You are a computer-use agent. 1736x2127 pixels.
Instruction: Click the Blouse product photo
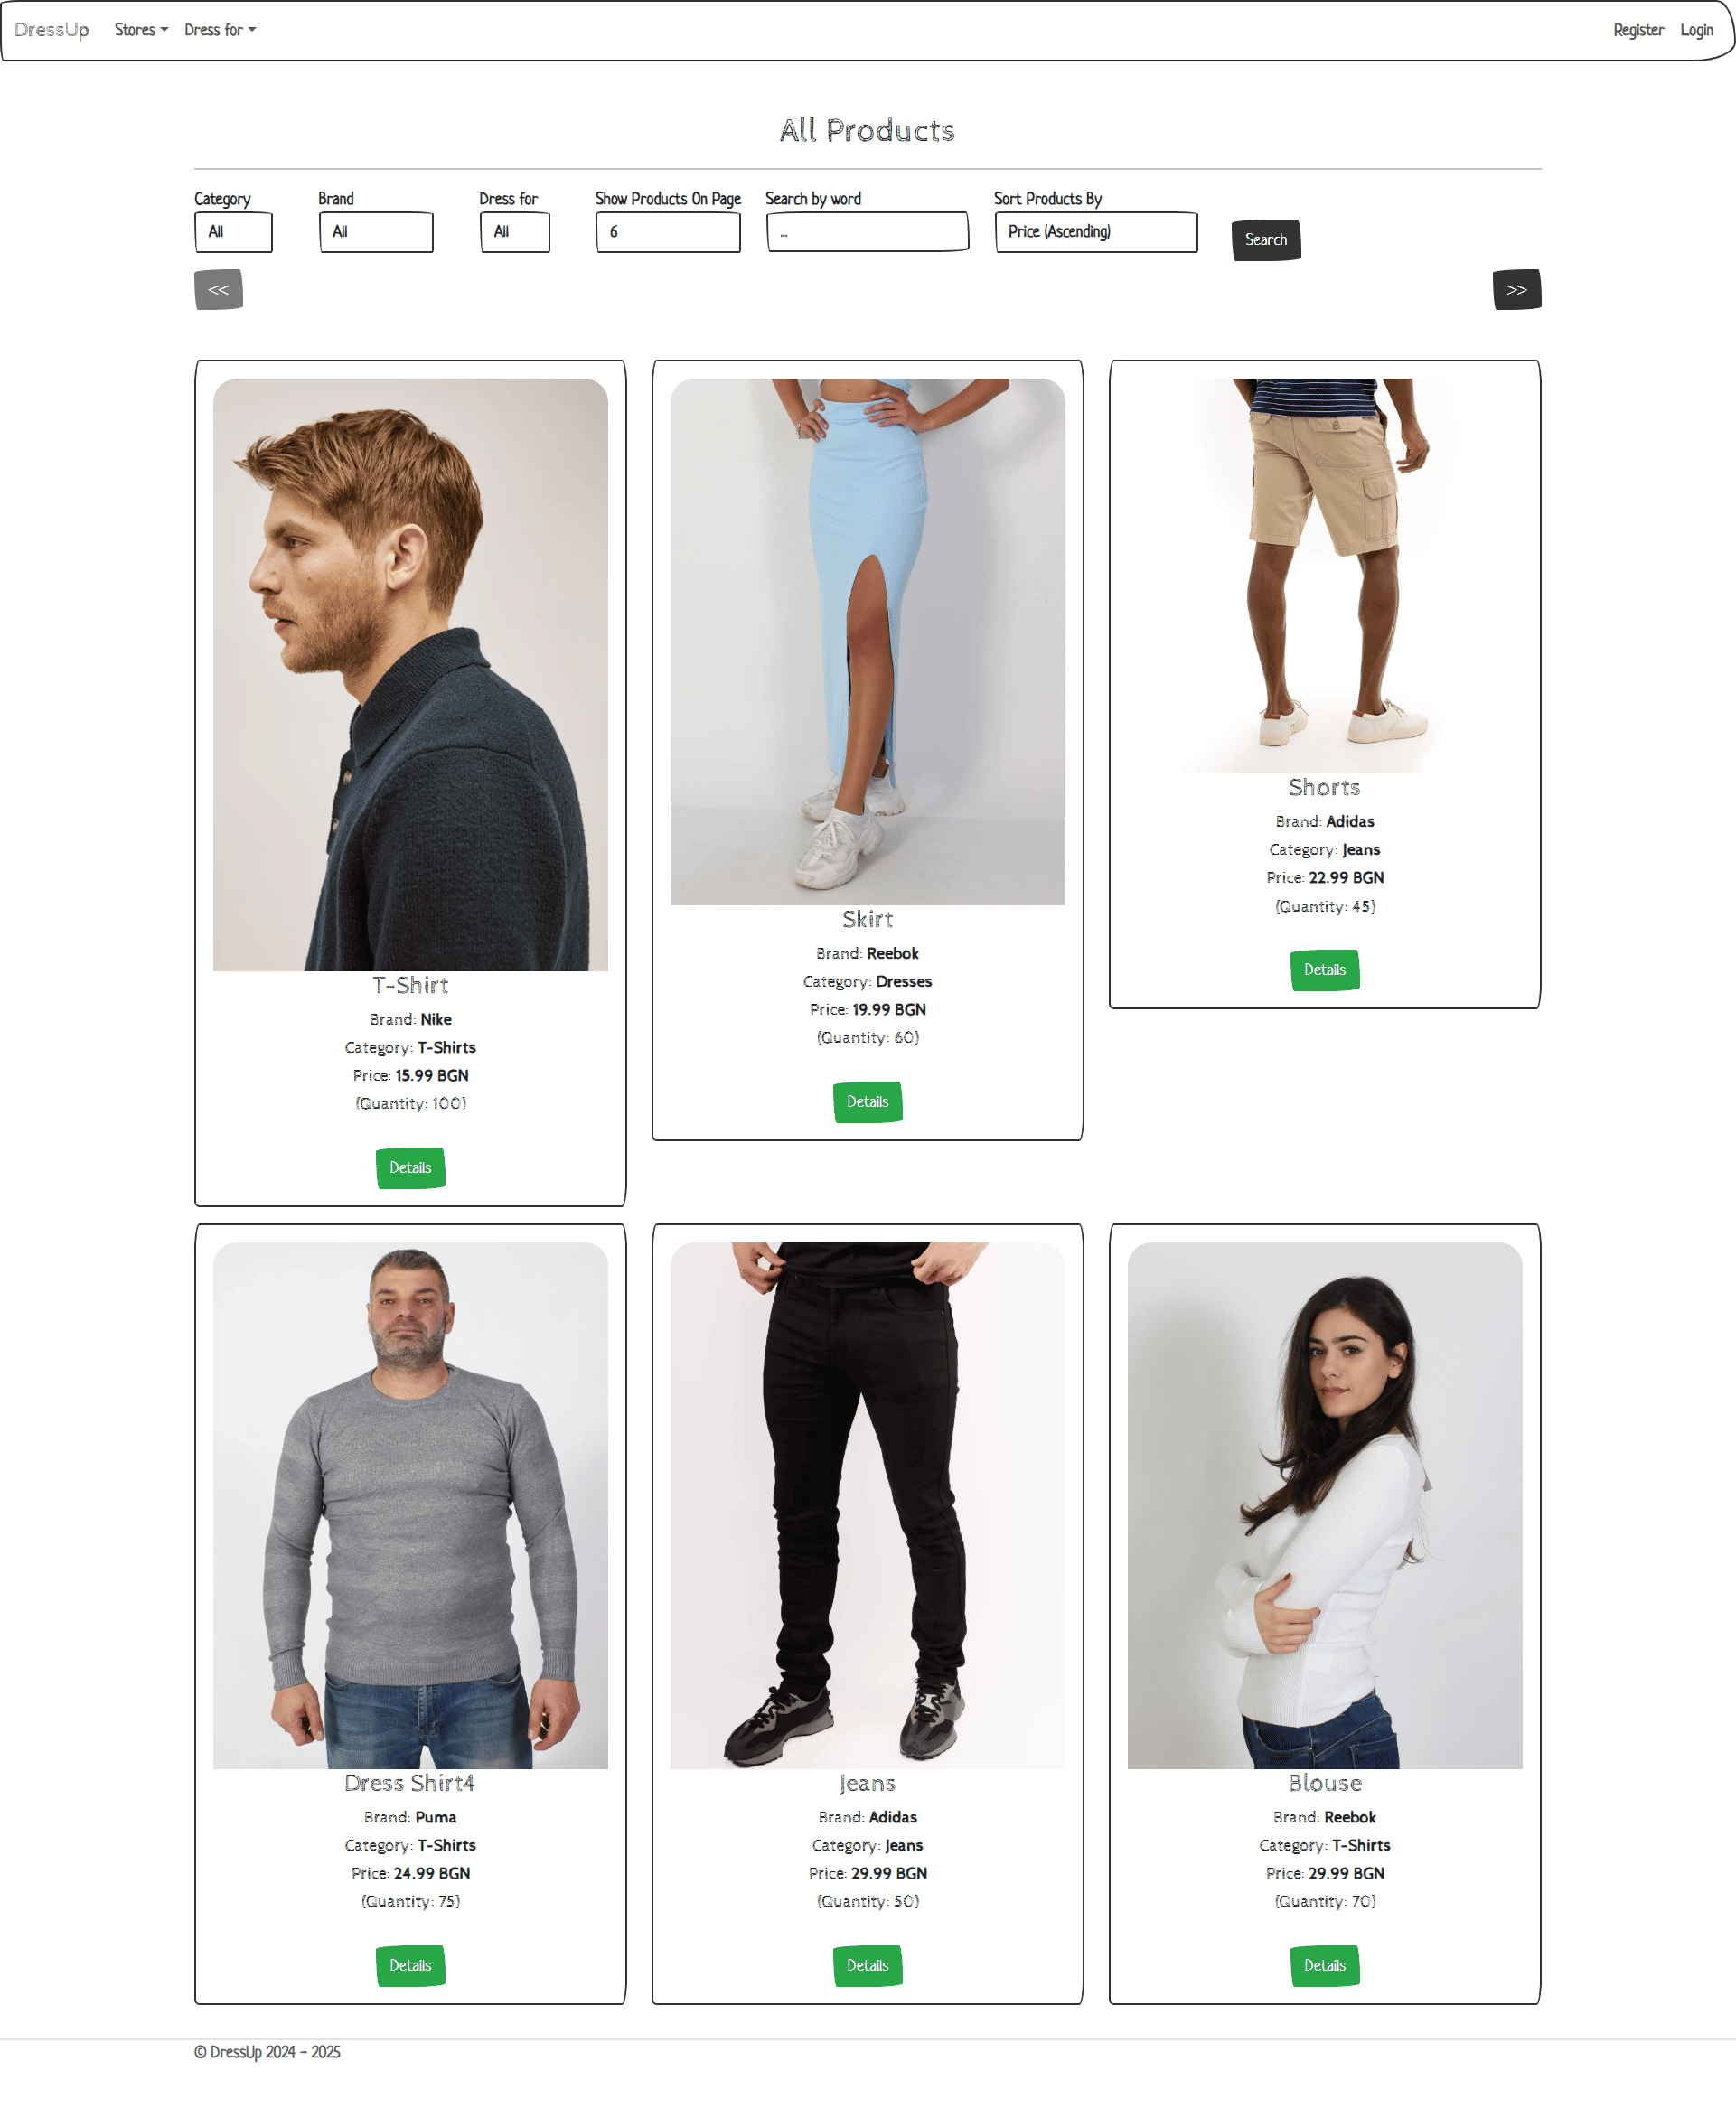[1324, 1505]
